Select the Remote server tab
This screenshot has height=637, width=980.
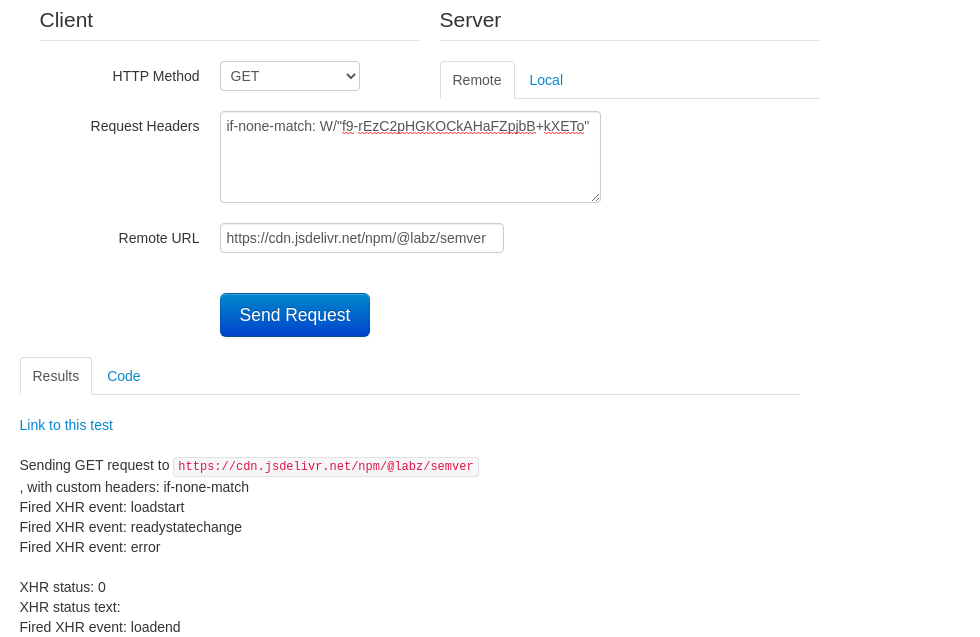coord(477,80)
